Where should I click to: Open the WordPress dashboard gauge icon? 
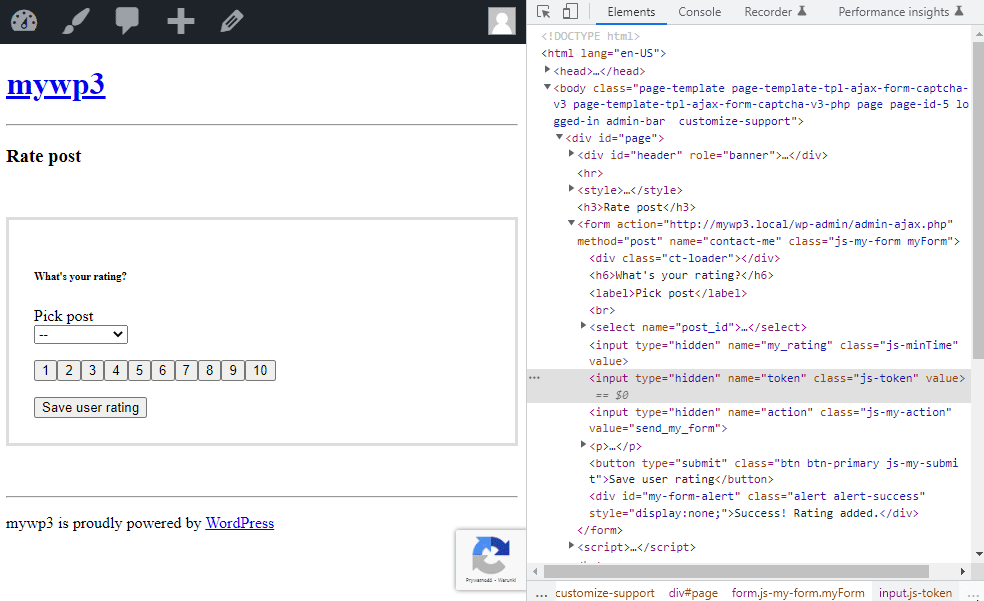pyautogui.click(x=24, y=21)
